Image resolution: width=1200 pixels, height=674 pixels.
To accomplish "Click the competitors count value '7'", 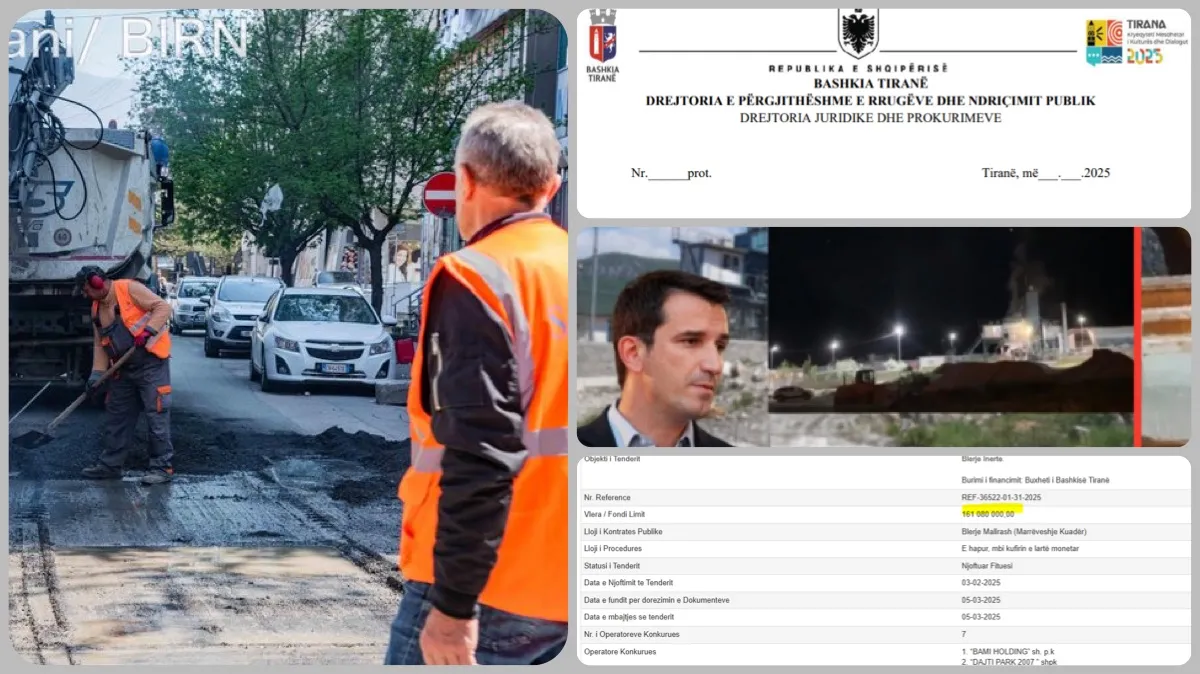I will coord(964,634).
